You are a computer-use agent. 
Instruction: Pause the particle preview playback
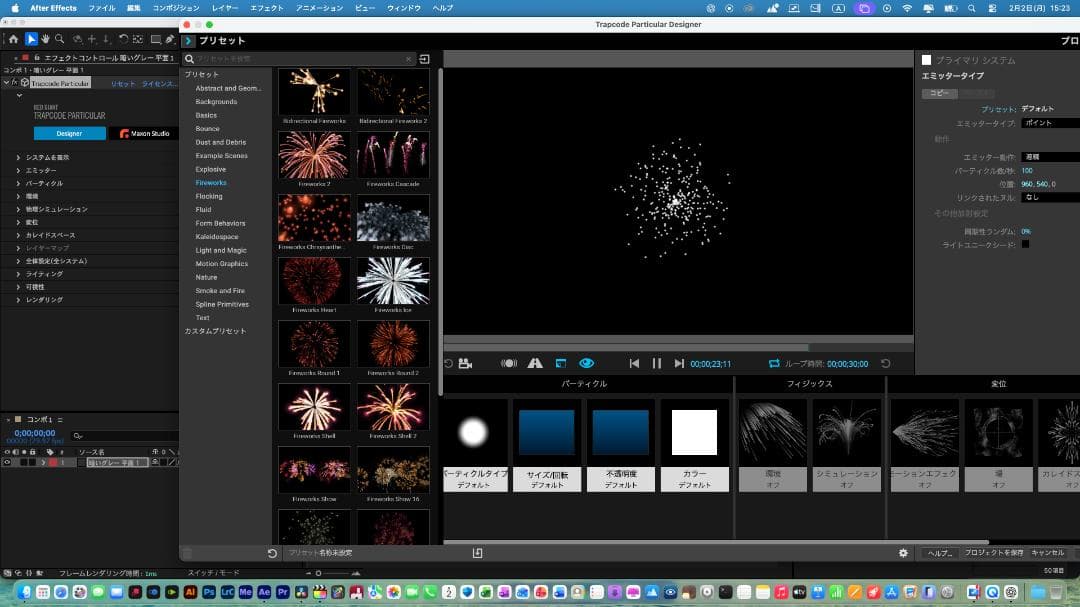tap(657, 364)
